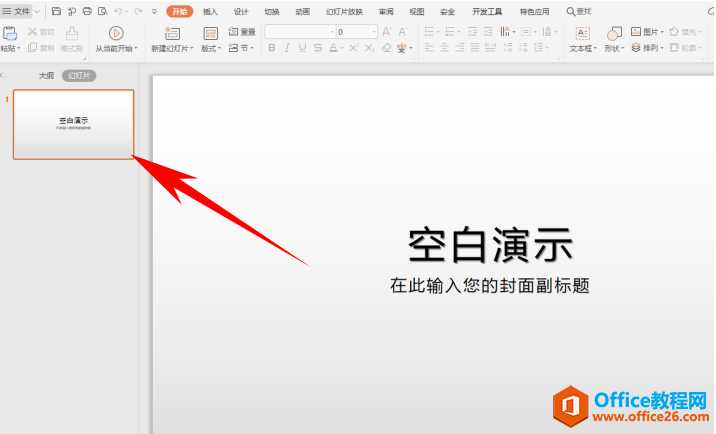Screen dimensions: 716x434
Task: Toggle Italic formatting
Action: click(286, 48)
